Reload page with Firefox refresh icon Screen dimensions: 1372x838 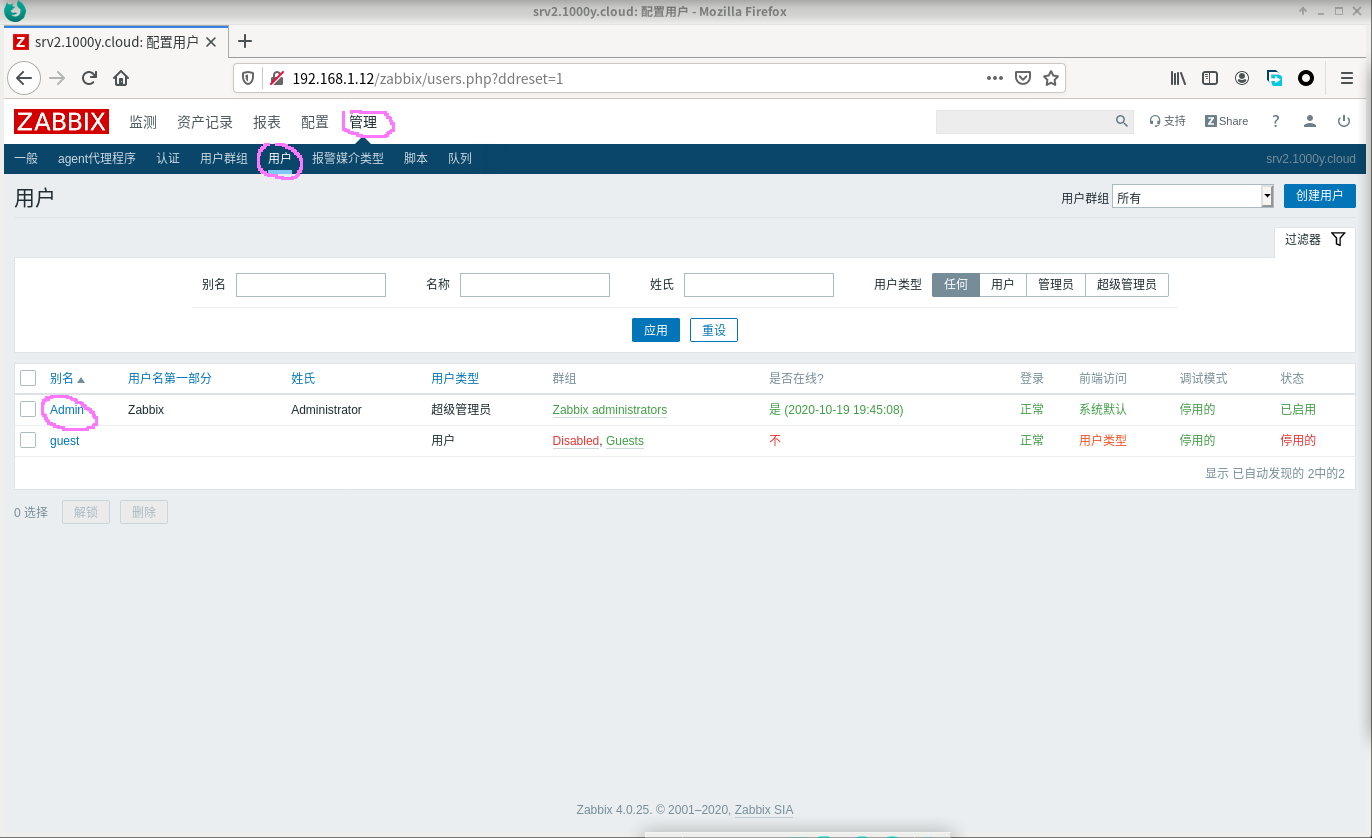[89, 78]
